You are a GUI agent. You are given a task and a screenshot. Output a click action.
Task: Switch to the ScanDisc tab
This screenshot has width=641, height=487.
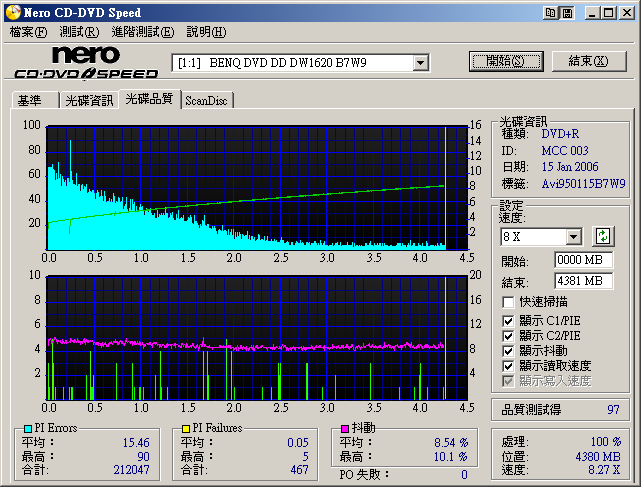coord(206,101)
